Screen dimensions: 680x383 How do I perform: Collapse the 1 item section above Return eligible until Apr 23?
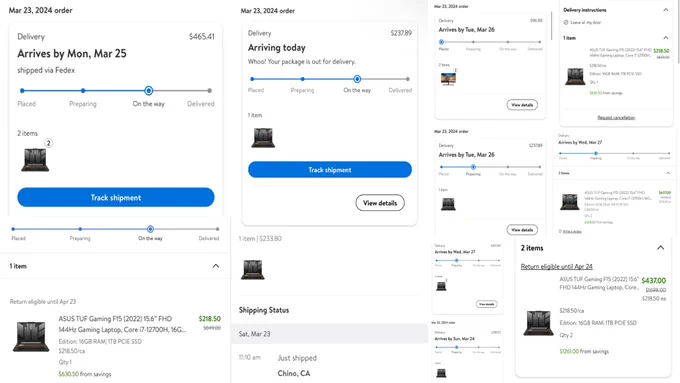216,266
